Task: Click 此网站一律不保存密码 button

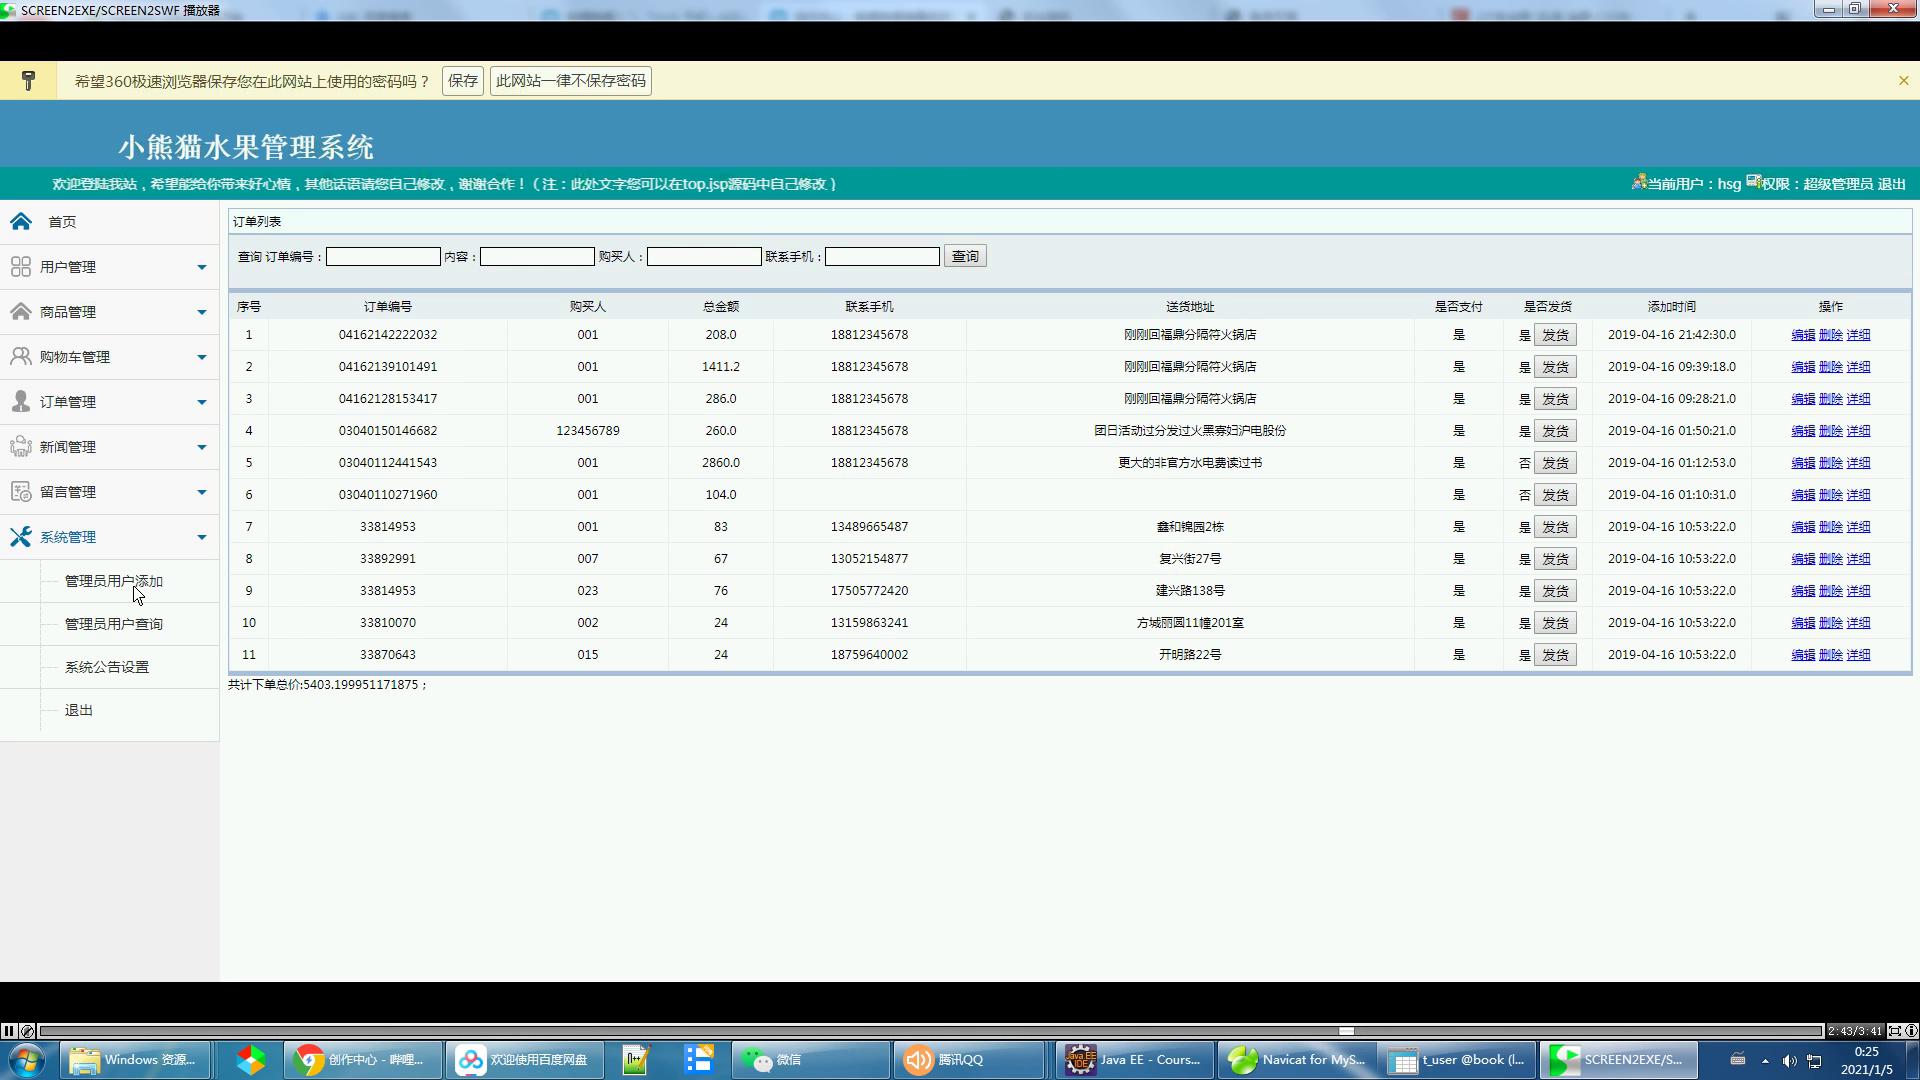Action: [571, 81]
